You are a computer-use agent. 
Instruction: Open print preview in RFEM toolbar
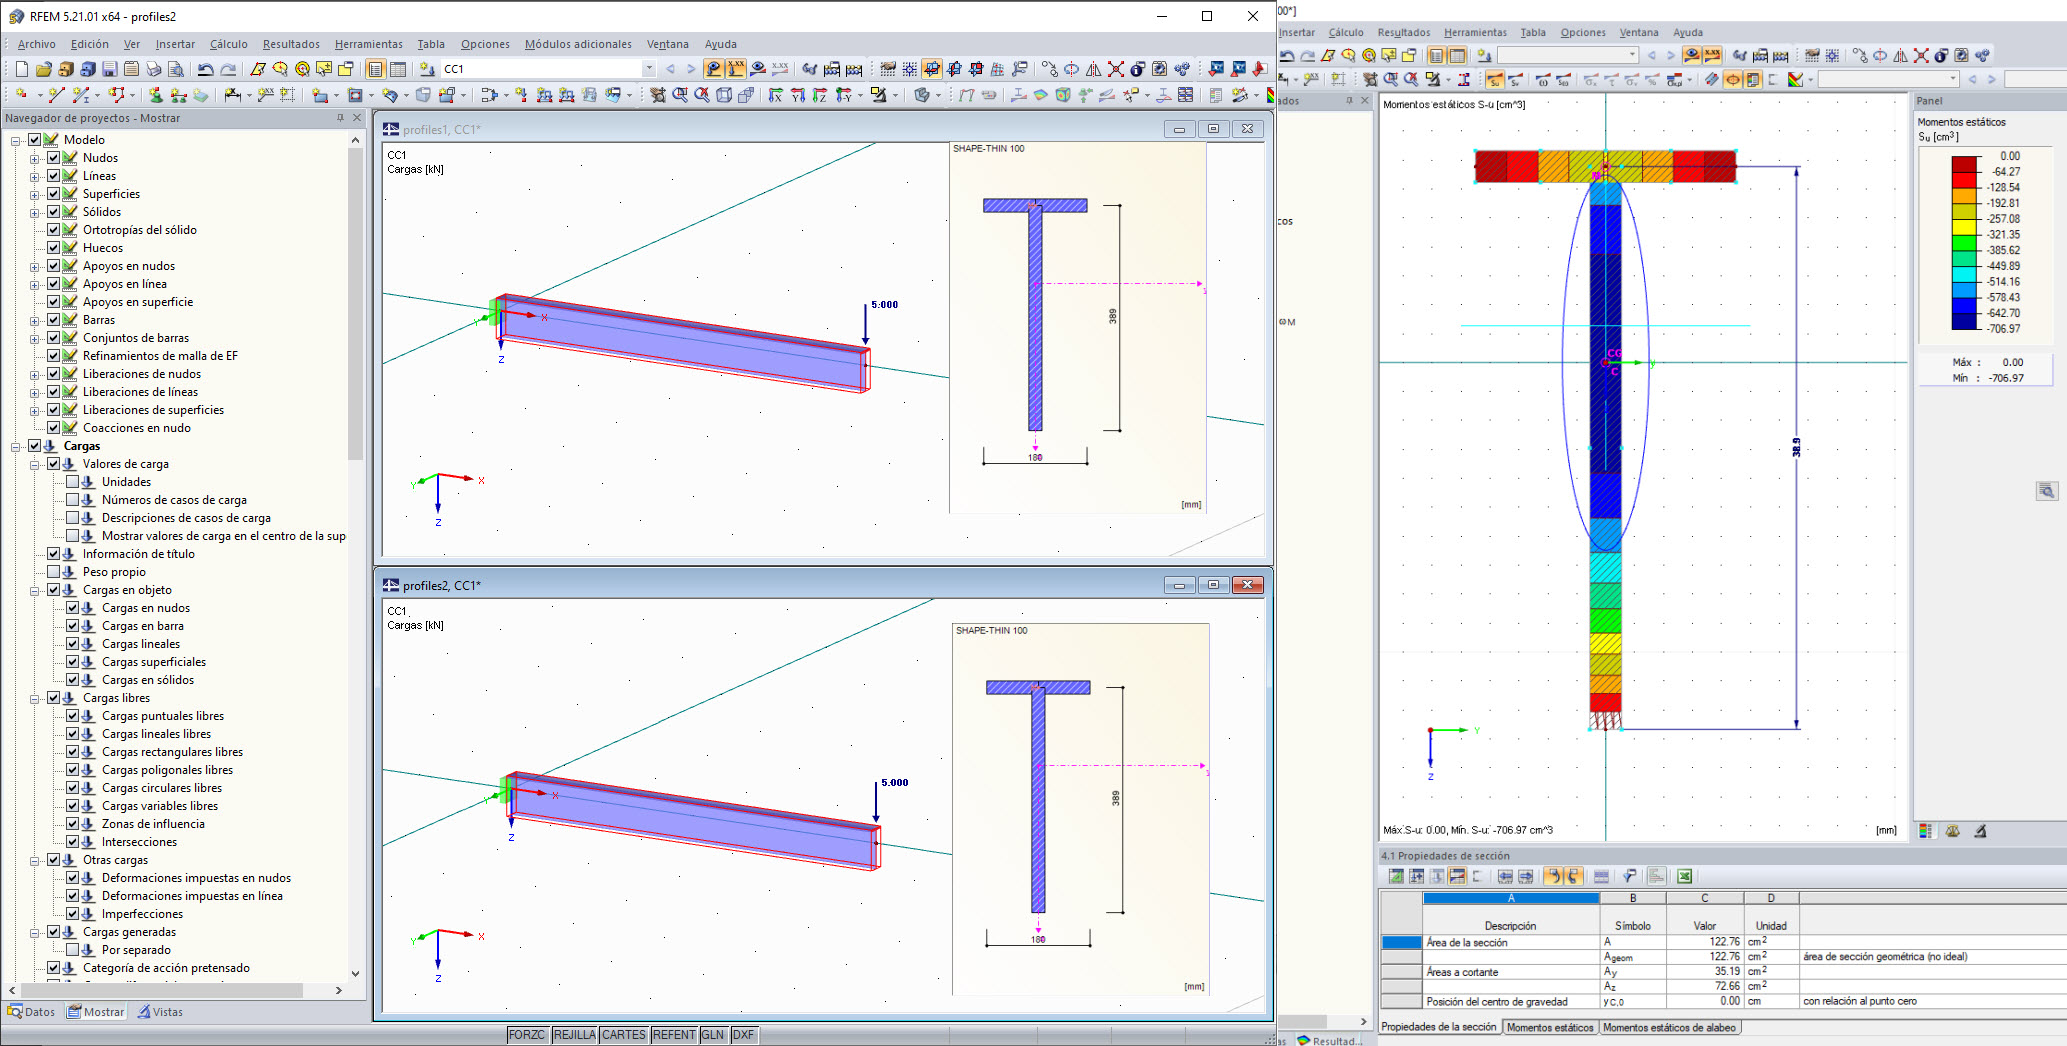click(176, 69)
